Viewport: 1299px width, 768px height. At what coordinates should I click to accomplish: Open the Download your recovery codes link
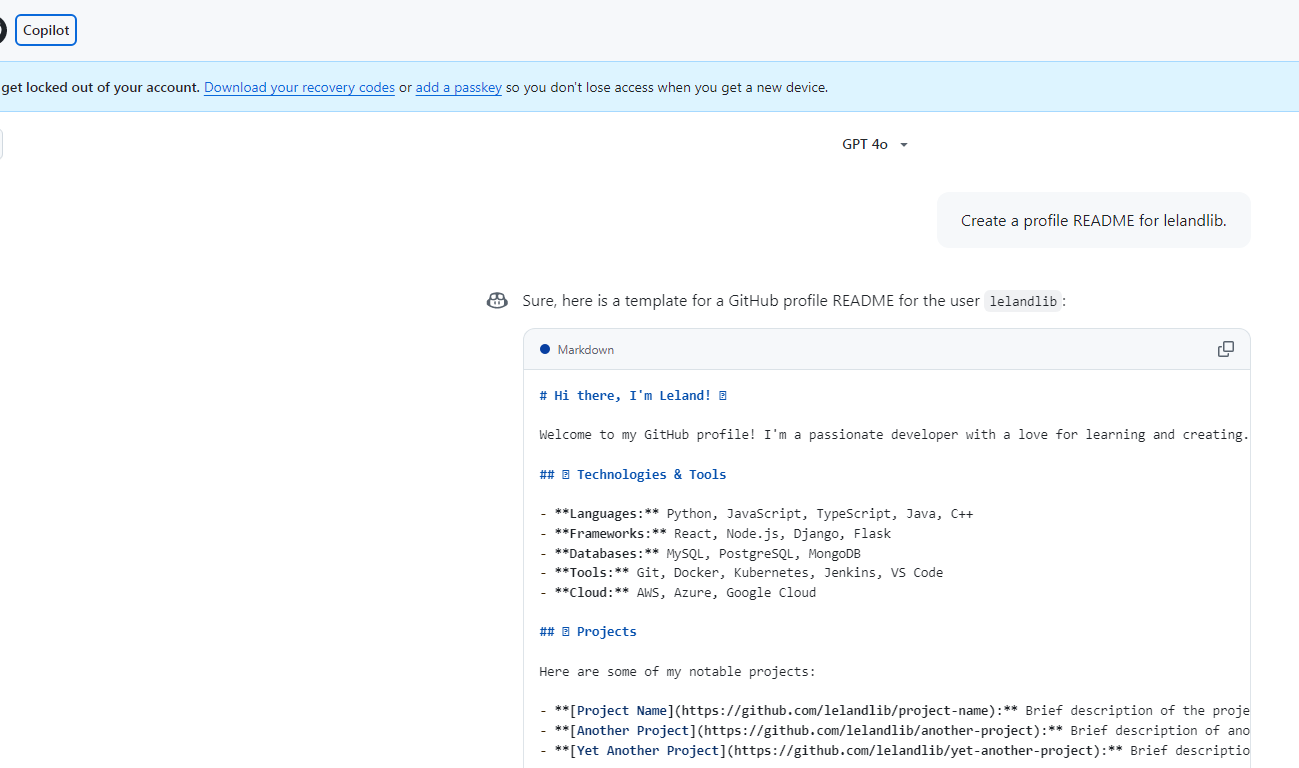point(299,87)
